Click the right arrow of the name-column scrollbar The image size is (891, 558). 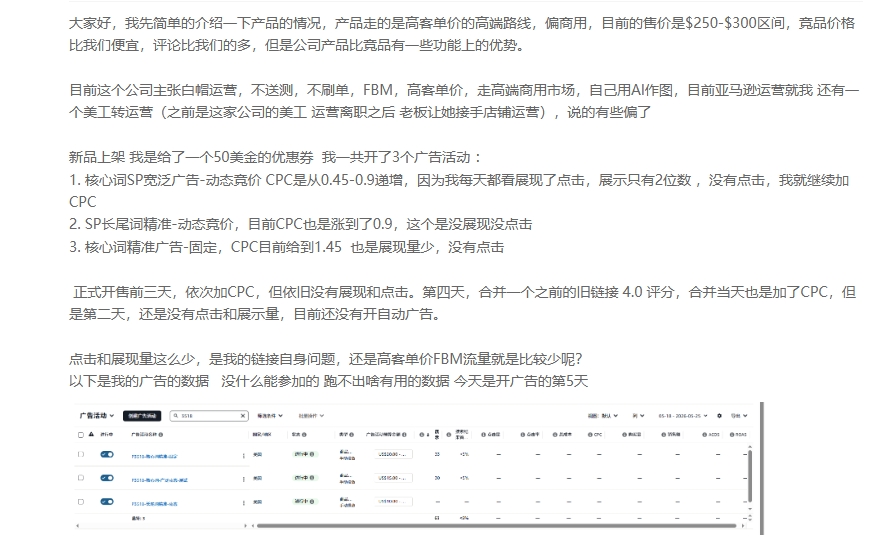click(x=245, y=526)
